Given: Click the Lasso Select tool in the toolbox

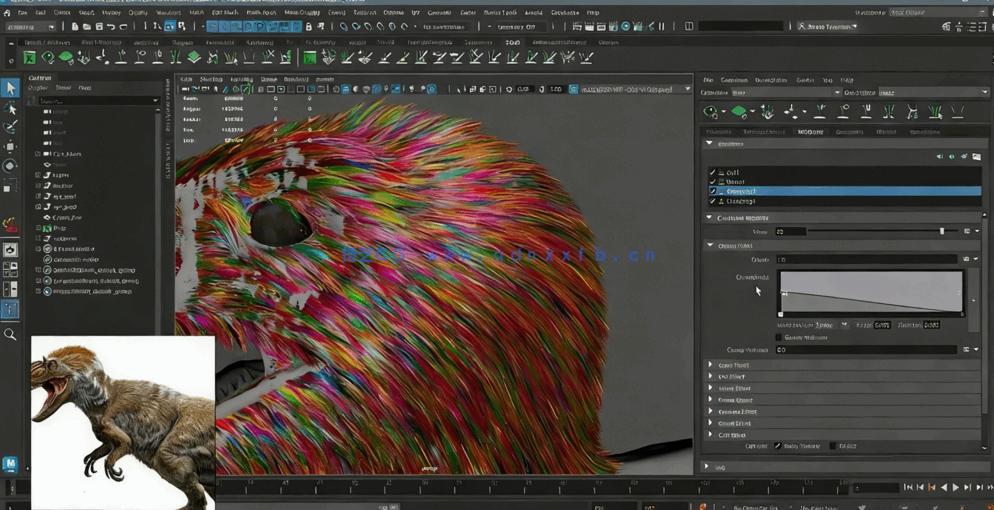Looking at the screenshot, I should coord(10,108).
